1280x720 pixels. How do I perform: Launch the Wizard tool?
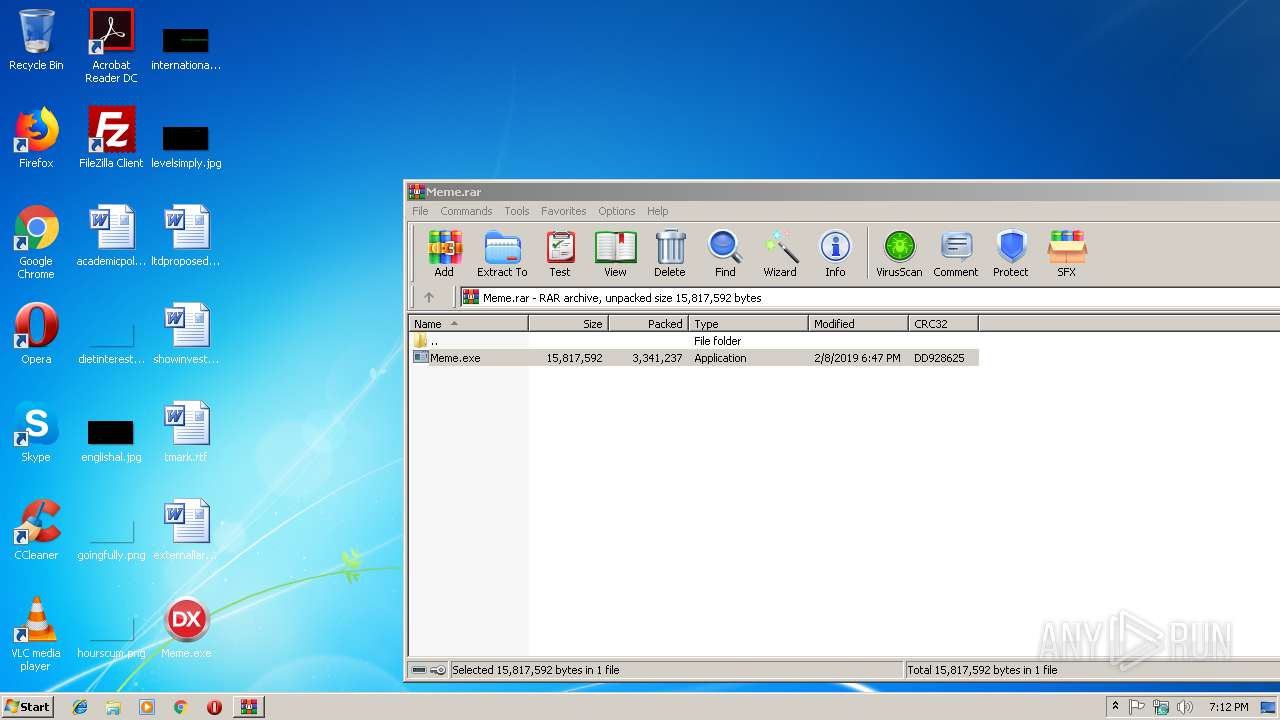[x=780, y=253]
